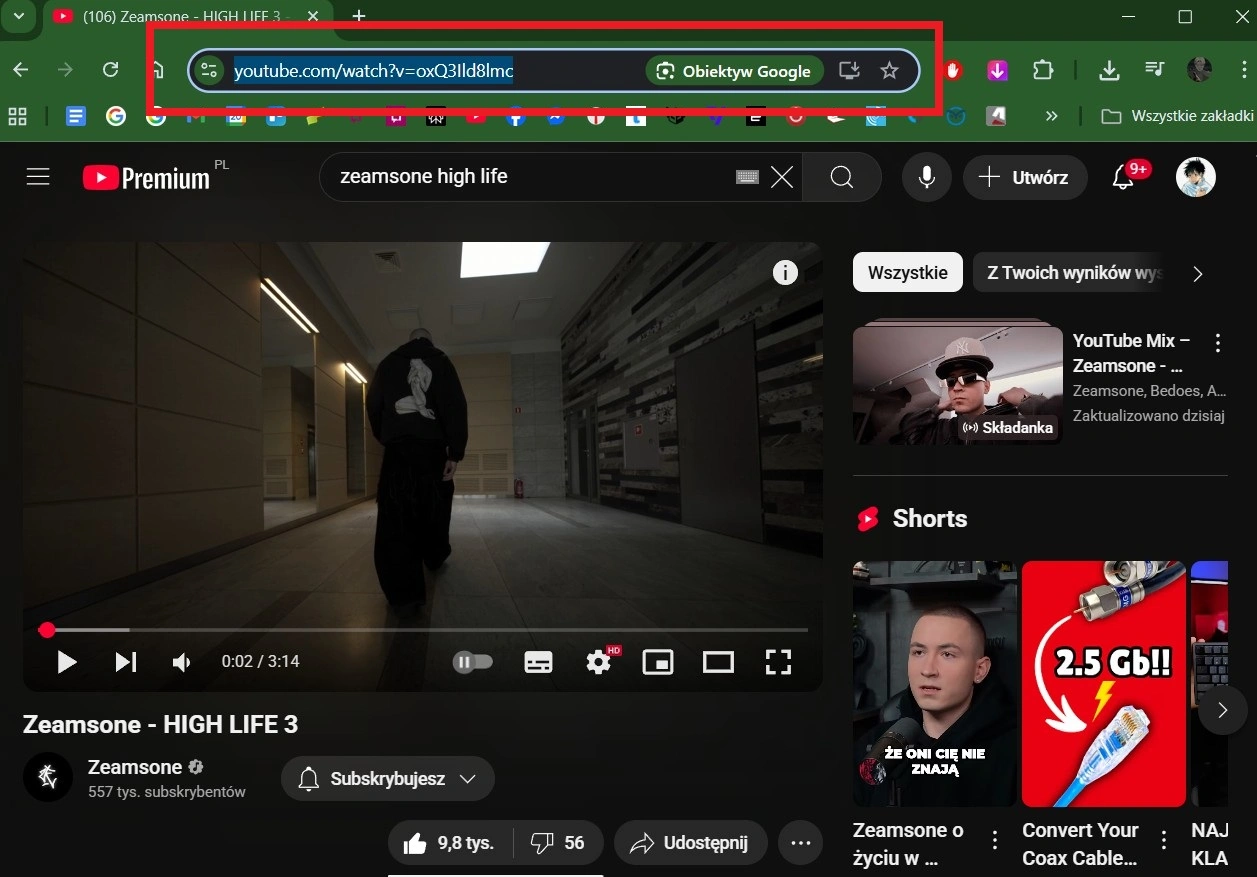This screenshot has height=877, width=1257.
Task: Open the site information icon in address bar
Action: [208, 70]
